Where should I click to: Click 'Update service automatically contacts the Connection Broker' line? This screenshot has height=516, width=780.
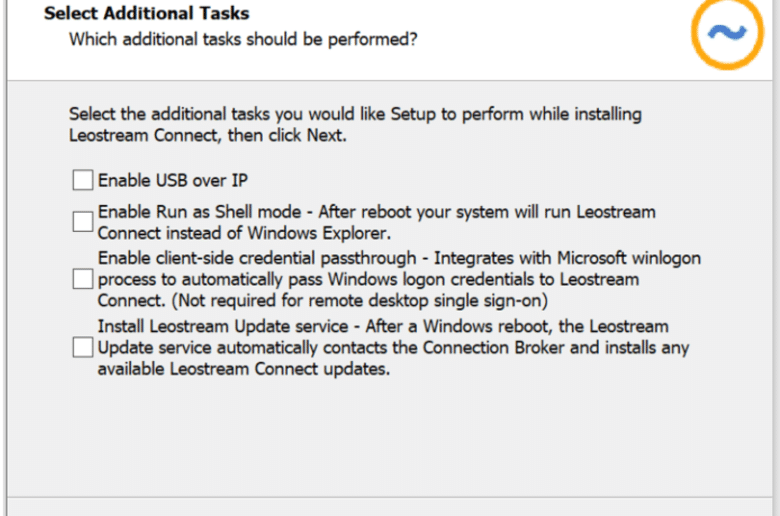click(x=393, y=347)
